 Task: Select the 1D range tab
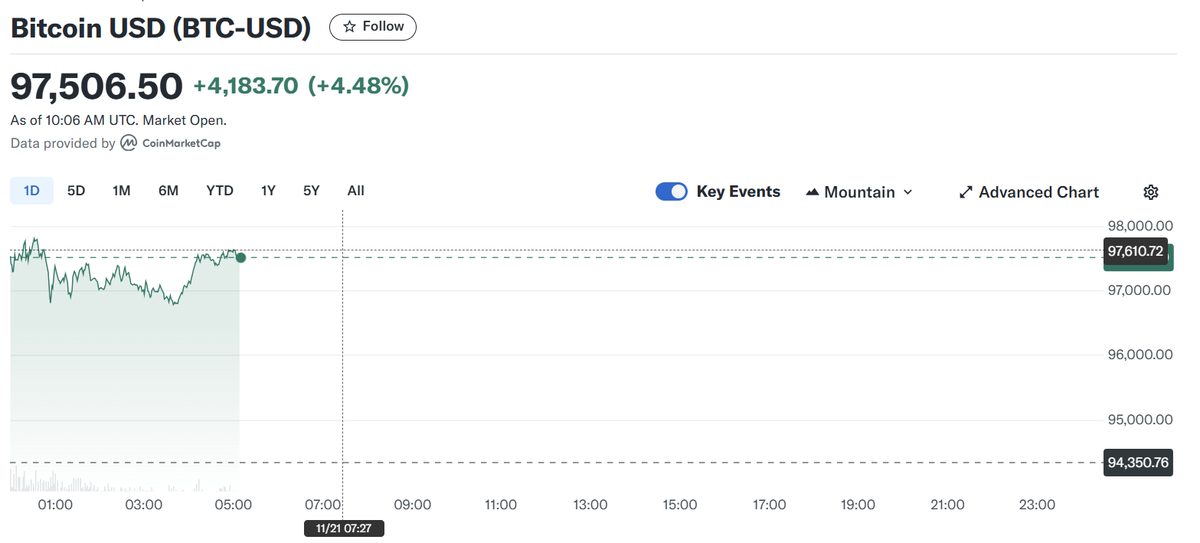point(32,190)
